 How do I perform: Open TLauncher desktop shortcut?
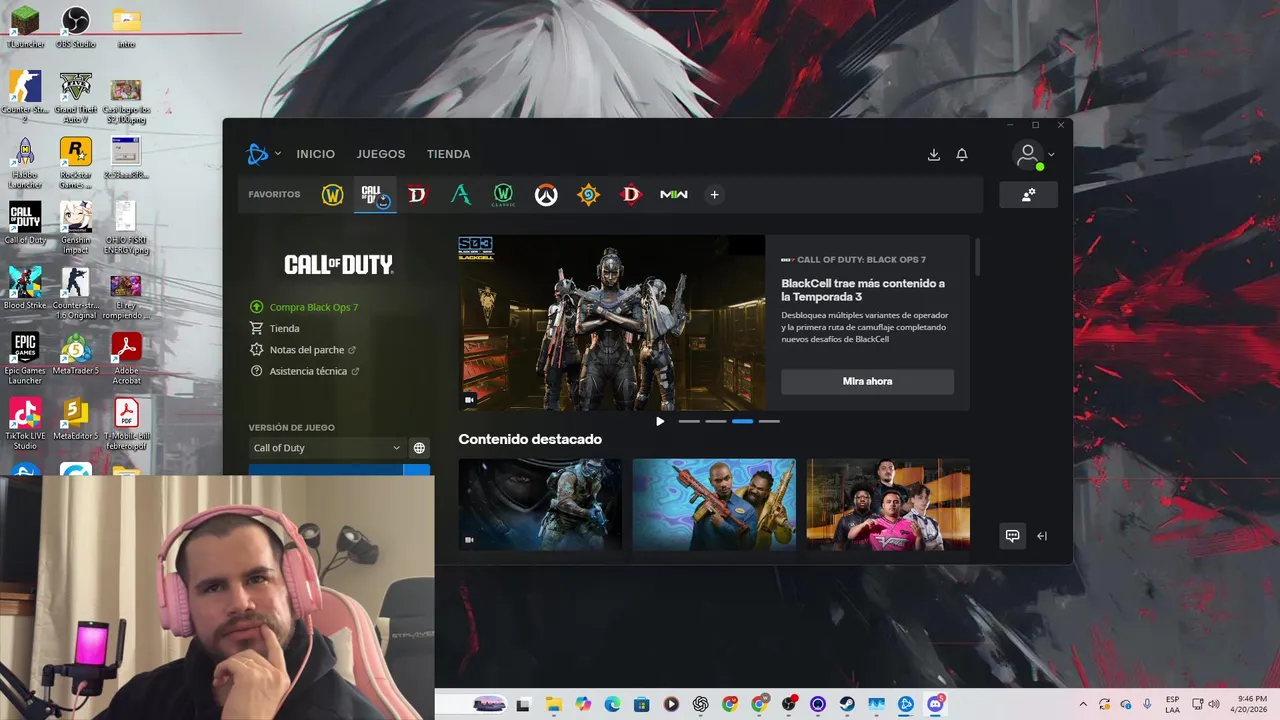pyautogui.click(x=25, y=27)
